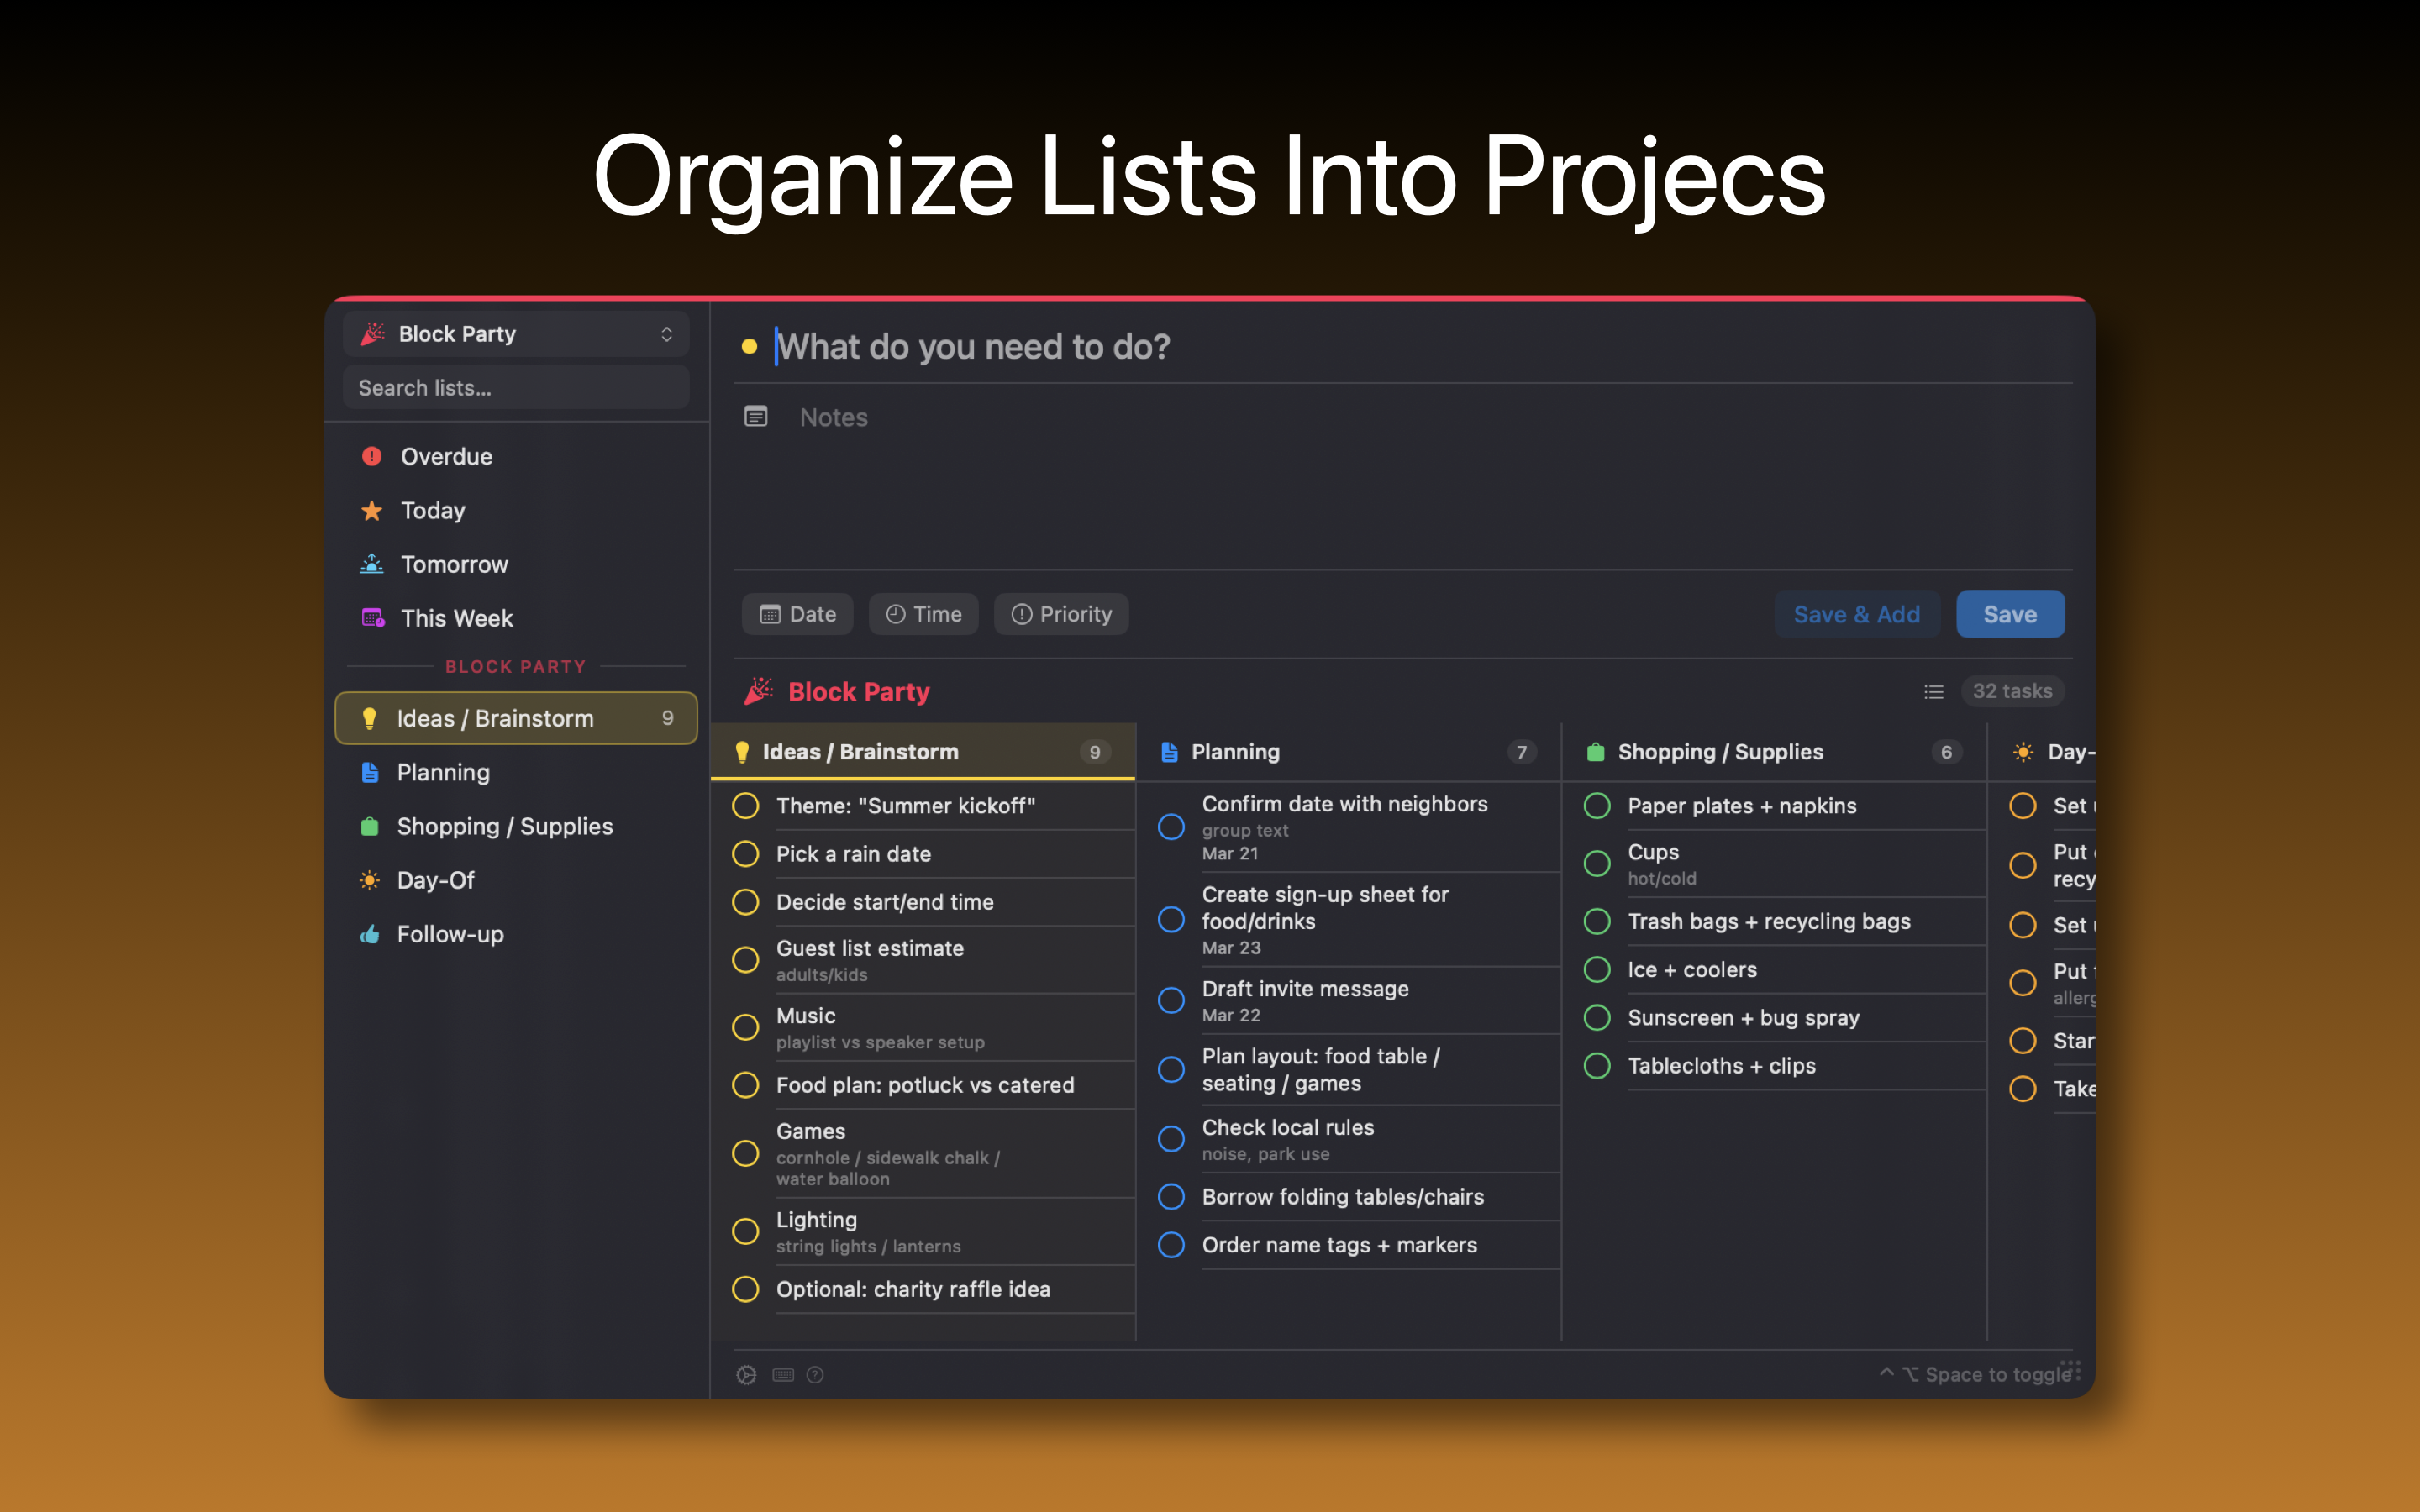Open the Date picker button

797,614
